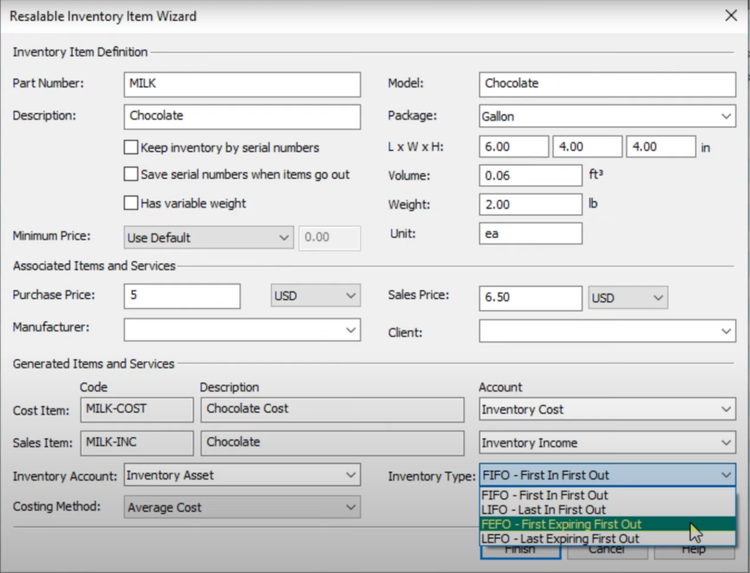Click the Finish button
This screenshot has height=573, width=750.
click(519, 550)
